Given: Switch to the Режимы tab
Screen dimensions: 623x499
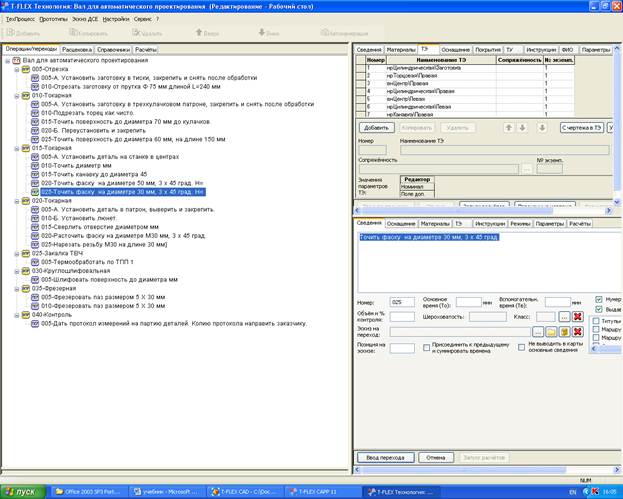Looking at the screenshot, I should tap(520, 224).
